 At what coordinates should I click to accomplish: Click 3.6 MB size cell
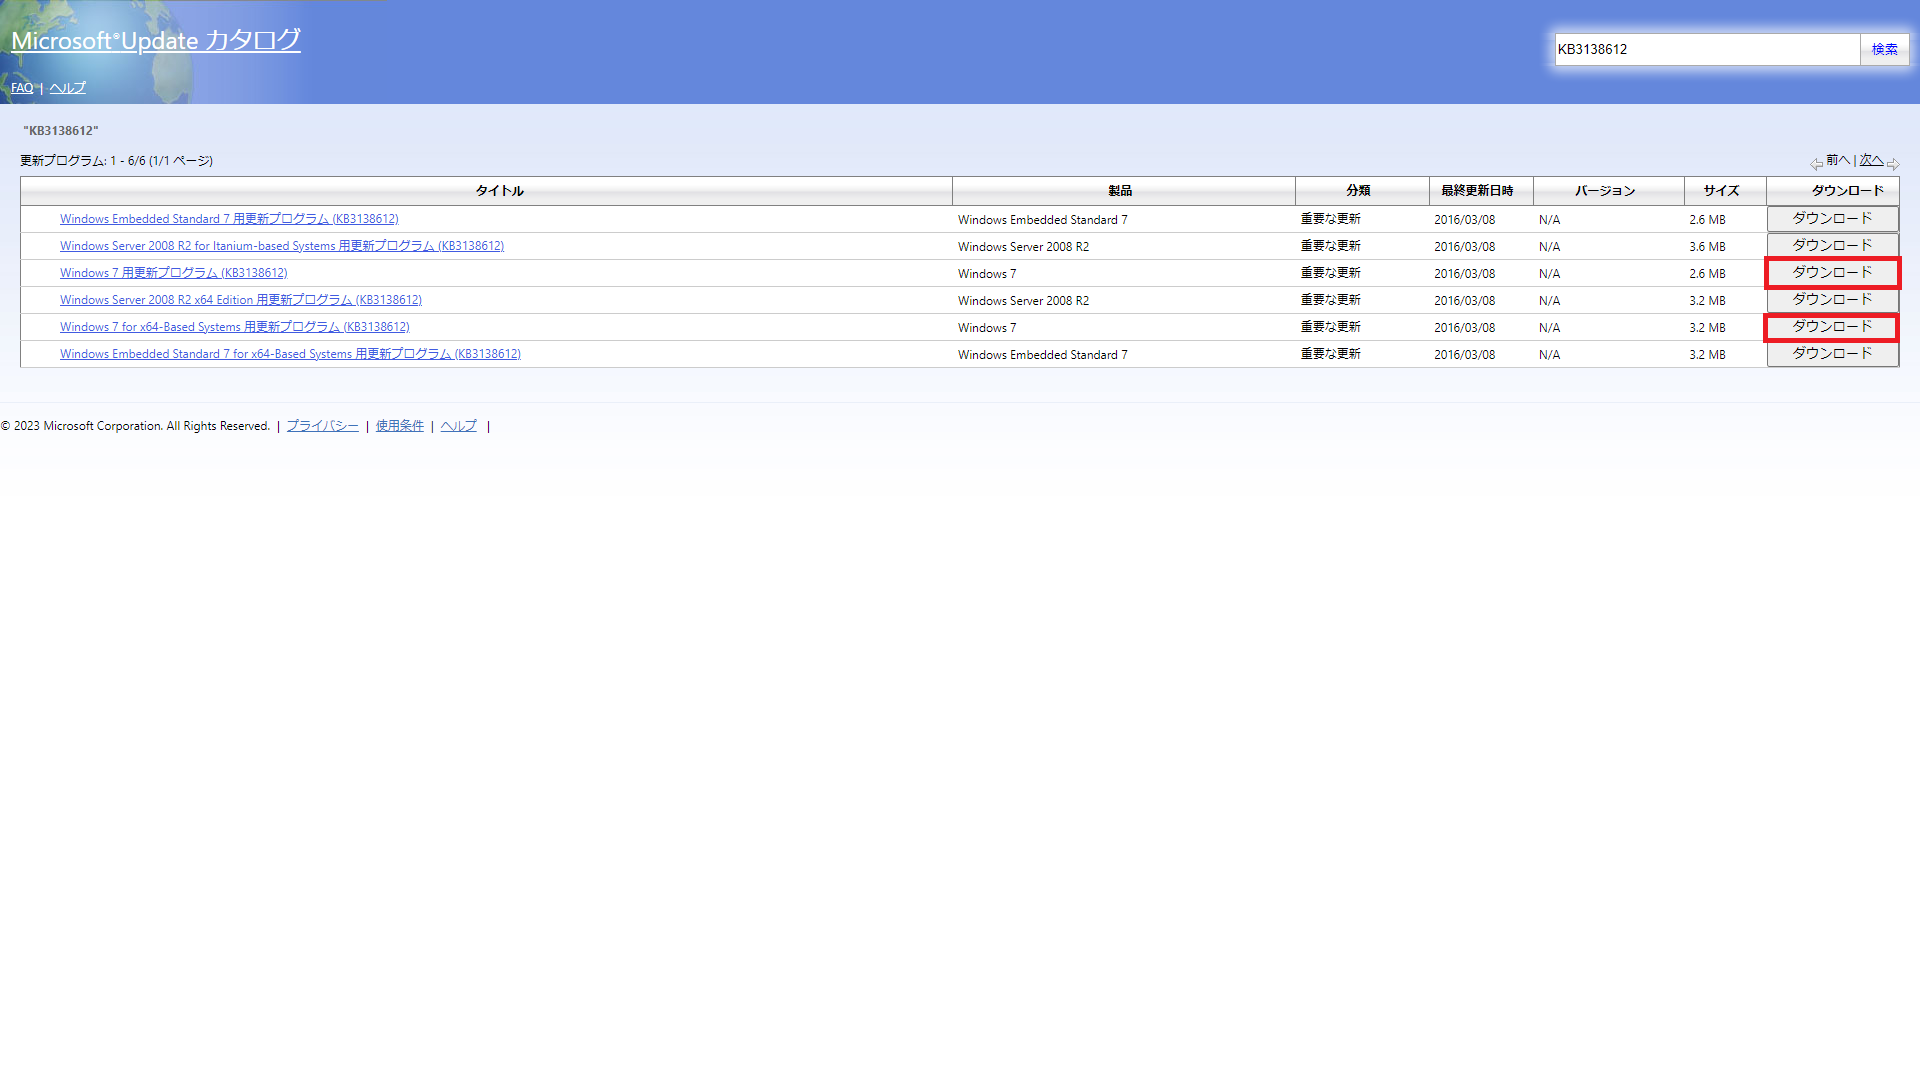pos(1707,247)
